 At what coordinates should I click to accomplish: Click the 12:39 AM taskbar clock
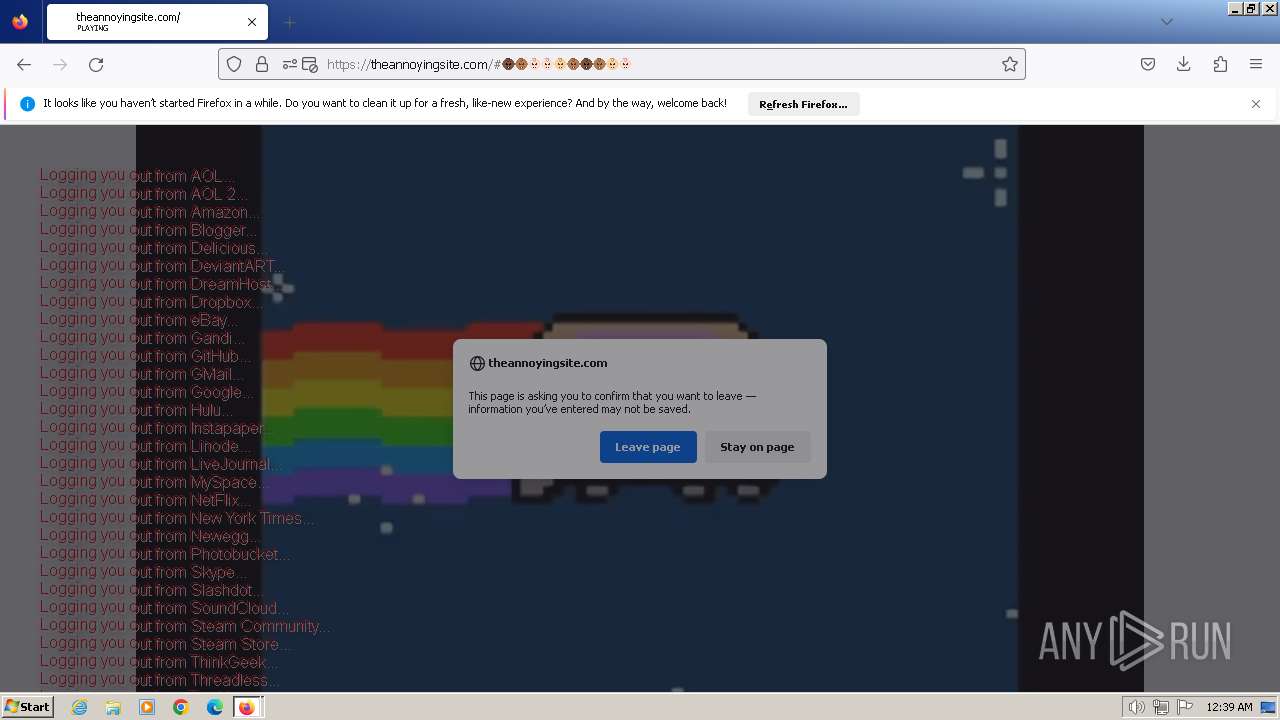1229,707
